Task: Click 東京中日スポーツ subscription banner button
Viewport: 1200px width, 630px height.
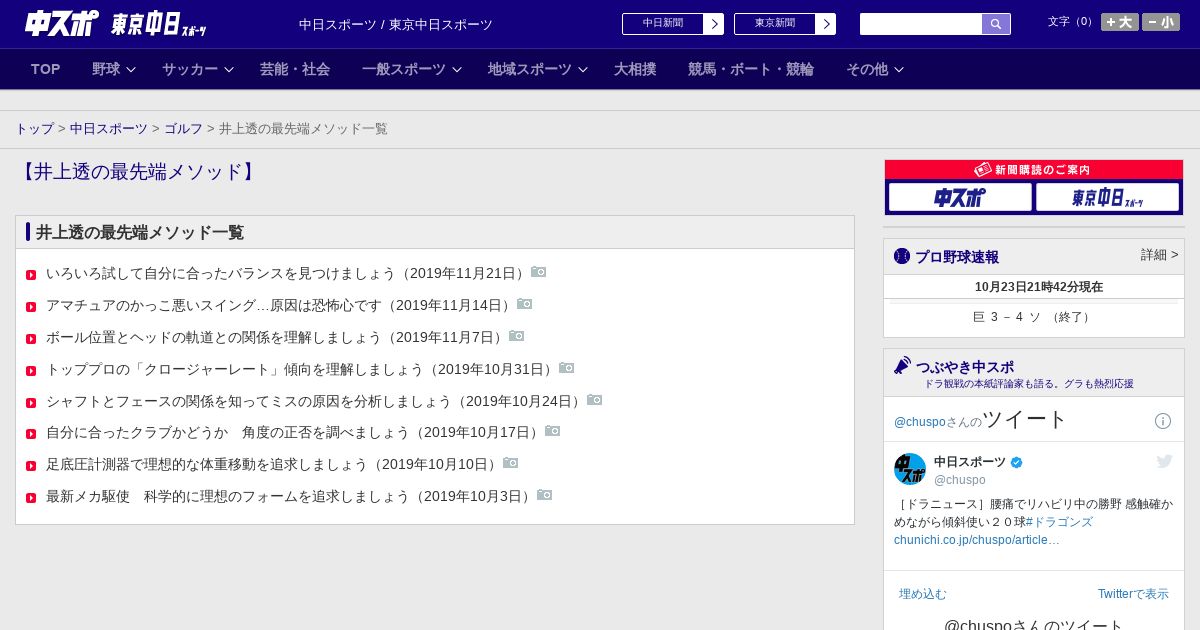Action: [x=1107, y=197]
